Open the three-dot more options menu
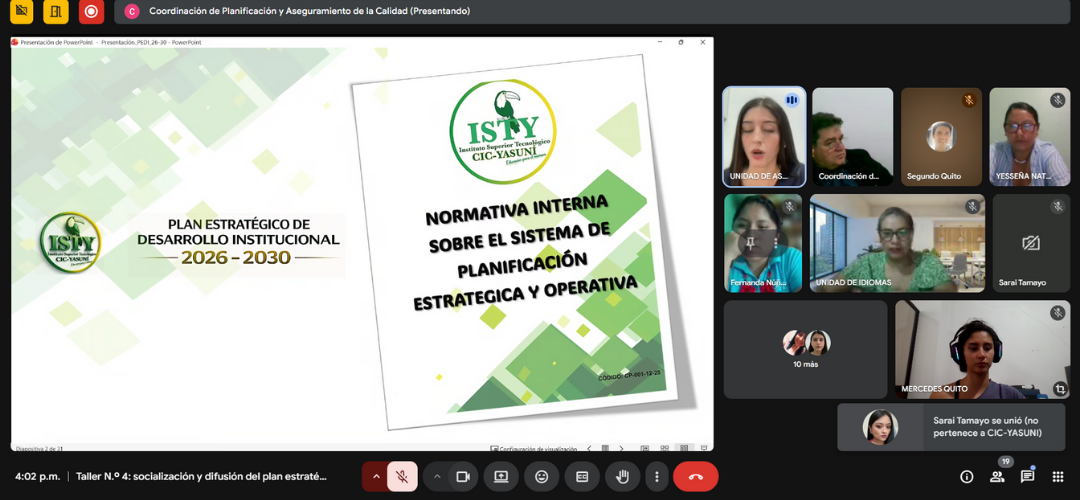Screen dimensions: 1080x500 [656, 477]
